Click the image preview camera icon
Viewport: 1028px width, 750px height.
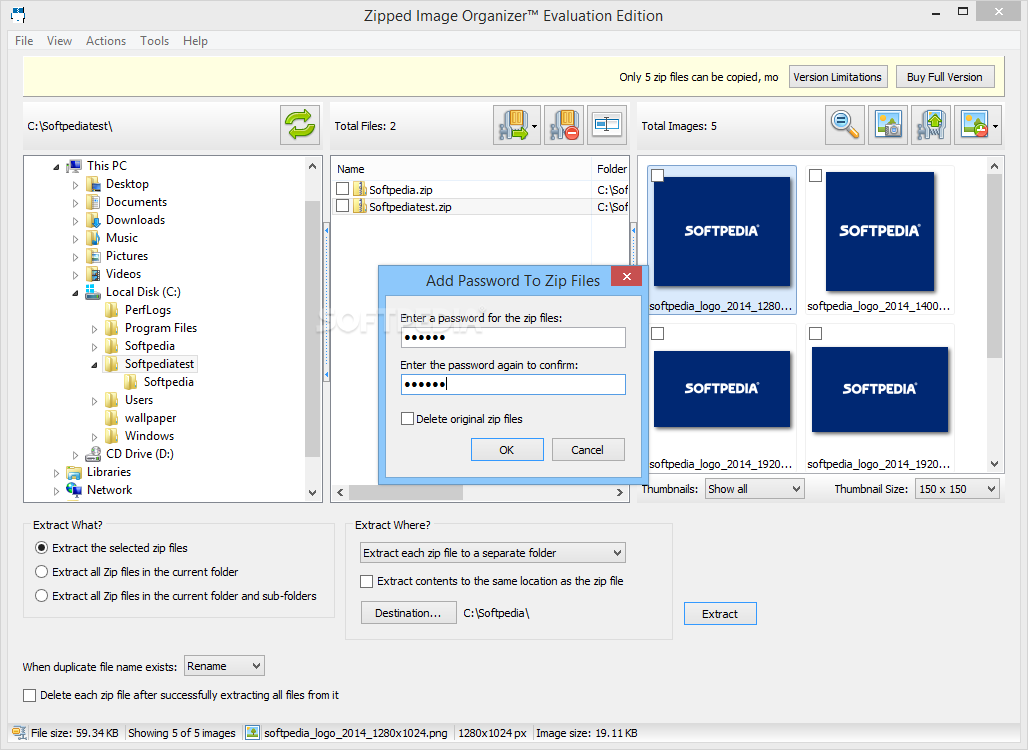click(888, 125)
